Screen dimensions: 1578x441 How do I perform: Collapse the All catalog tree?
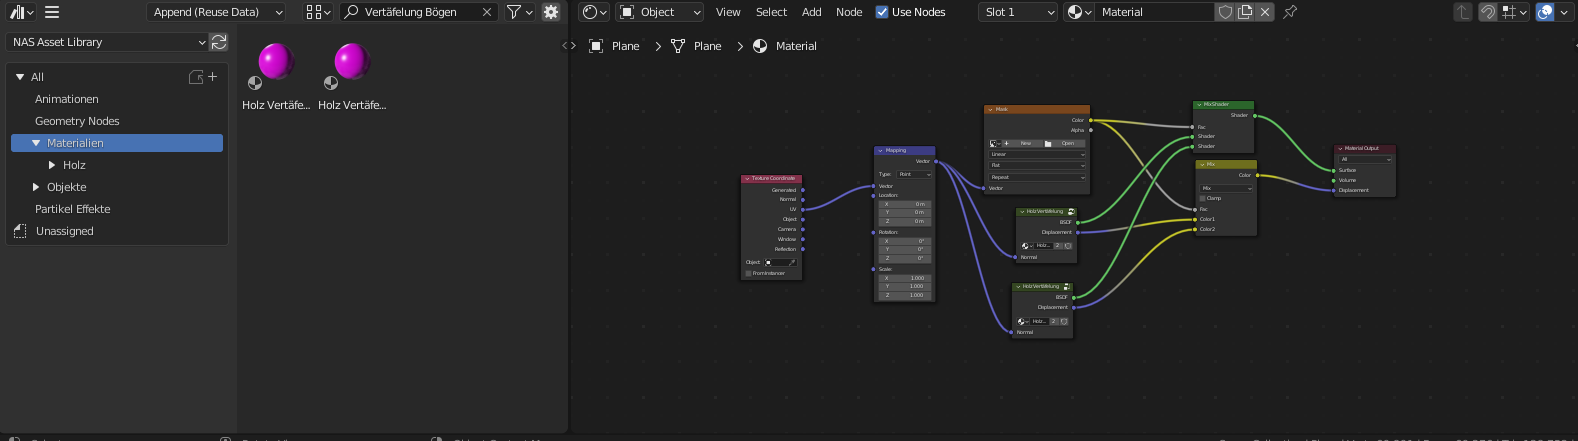(20, 77)
